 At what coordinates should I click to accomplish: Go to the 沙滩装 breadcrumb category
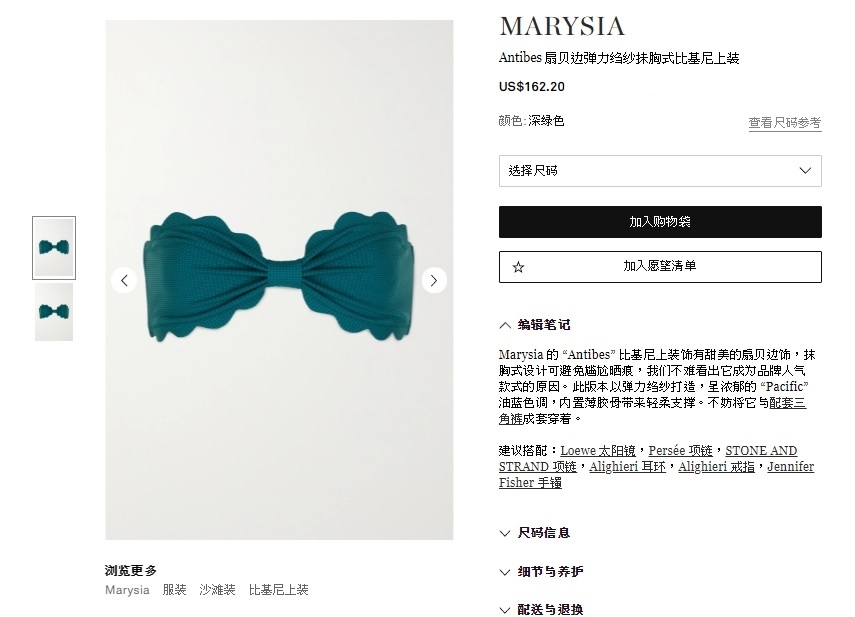click(x=217, y=590)
